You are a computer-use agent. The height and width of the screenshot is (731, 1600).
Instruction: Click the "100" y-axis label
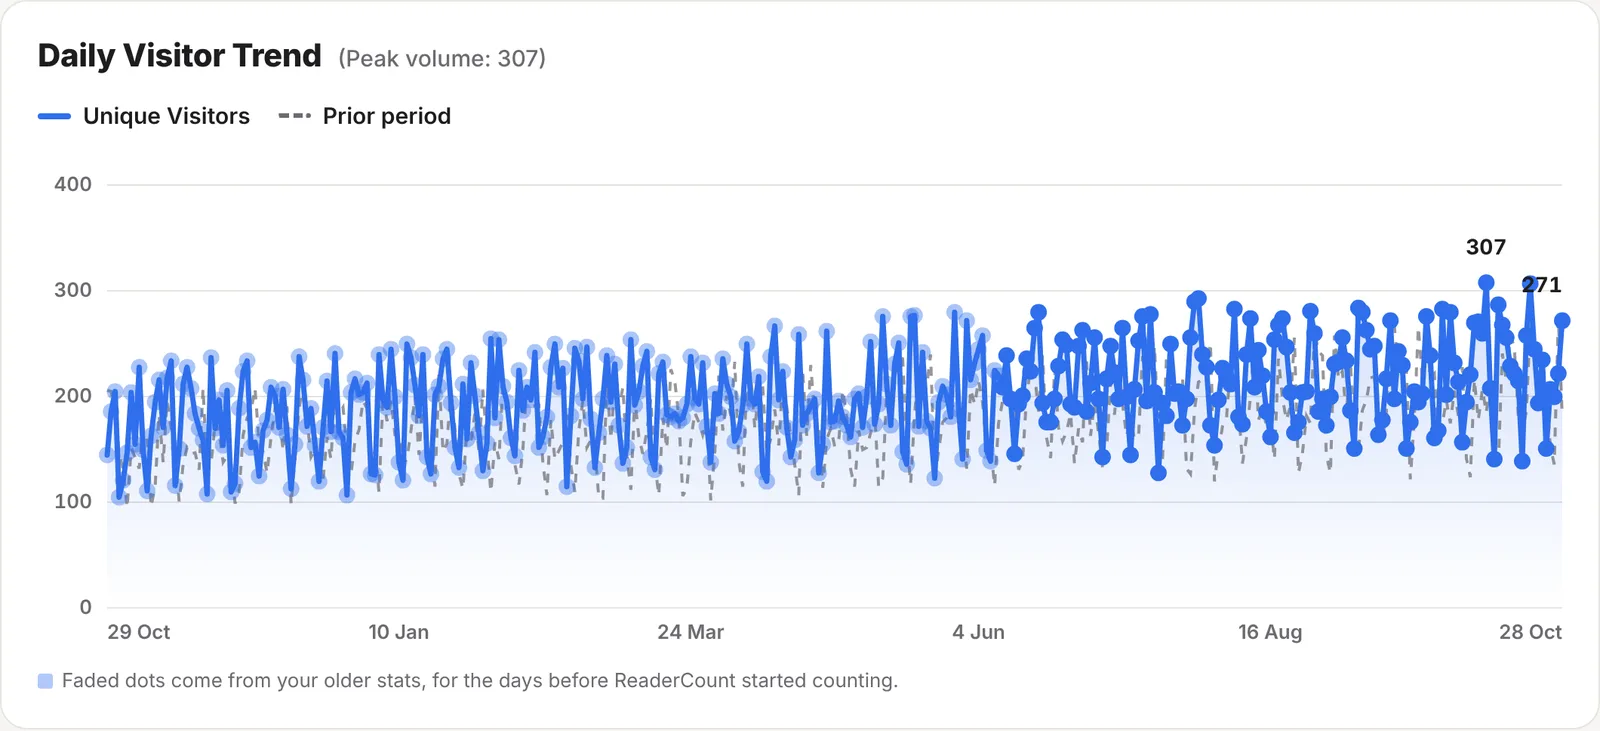(x=73, y=501)
